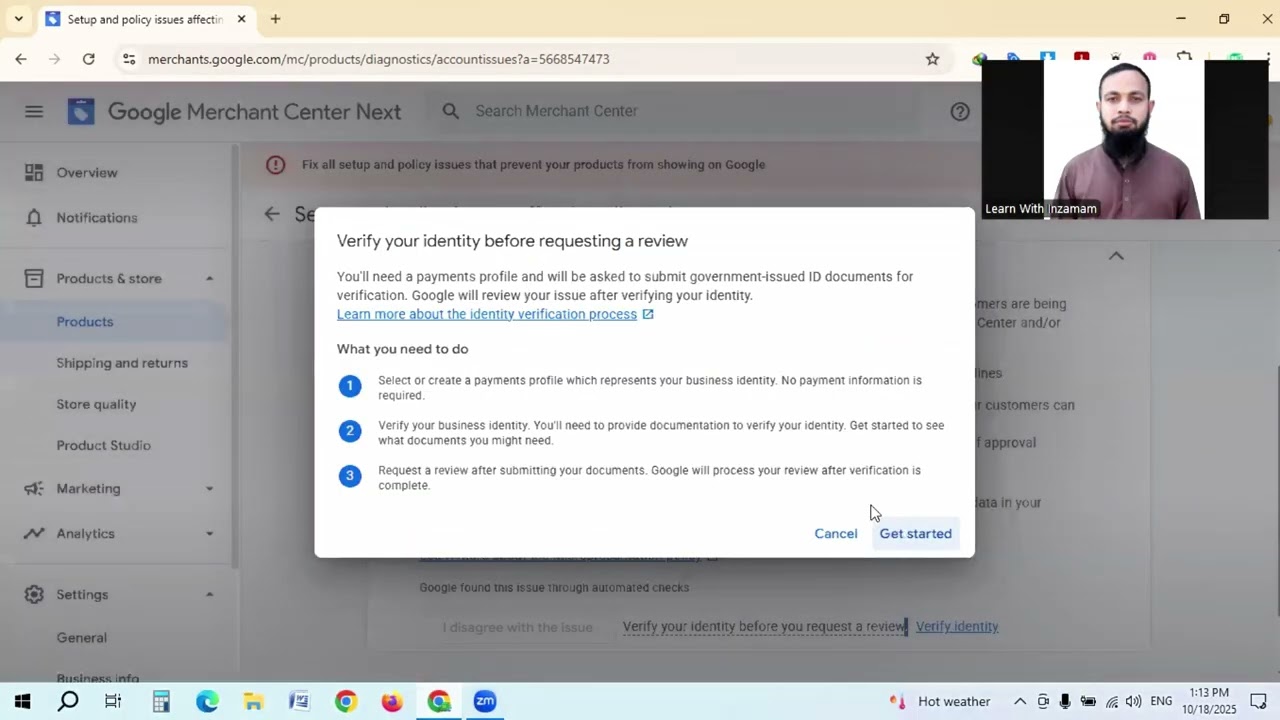Close the Setup and policy issues tab
This screenshot has height=720, width=1280.
(241, 19)
